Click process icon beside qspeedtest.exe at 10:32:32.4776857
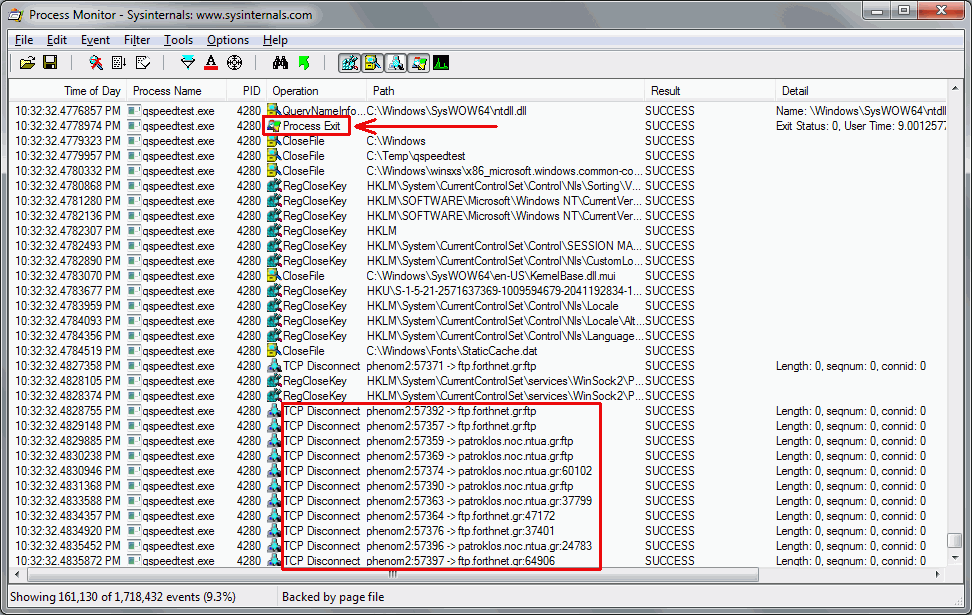This screenshot has width=972, height=615. (134, 110)
